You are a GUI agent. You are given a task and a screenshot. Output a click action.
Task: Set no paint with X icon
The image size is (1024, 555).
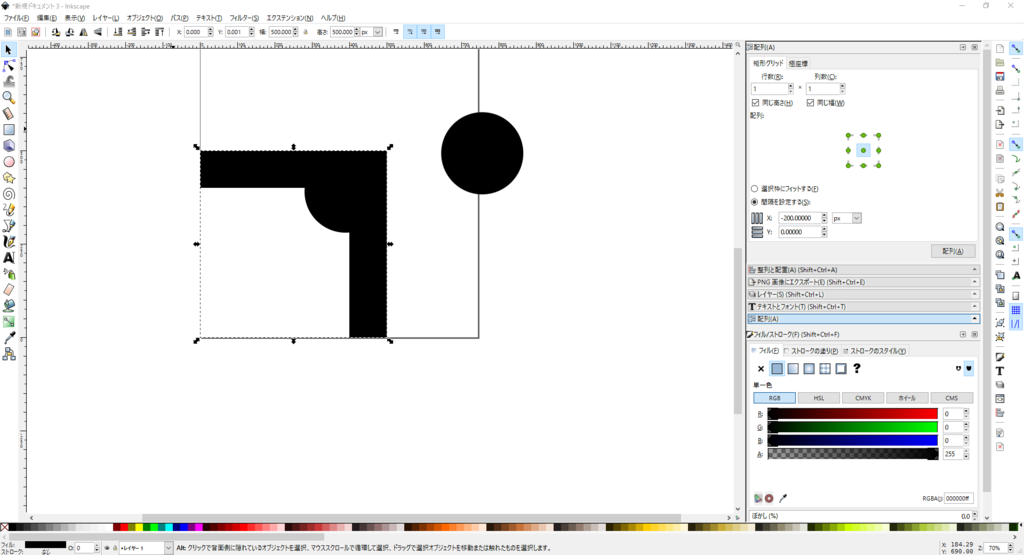[761, 369]
